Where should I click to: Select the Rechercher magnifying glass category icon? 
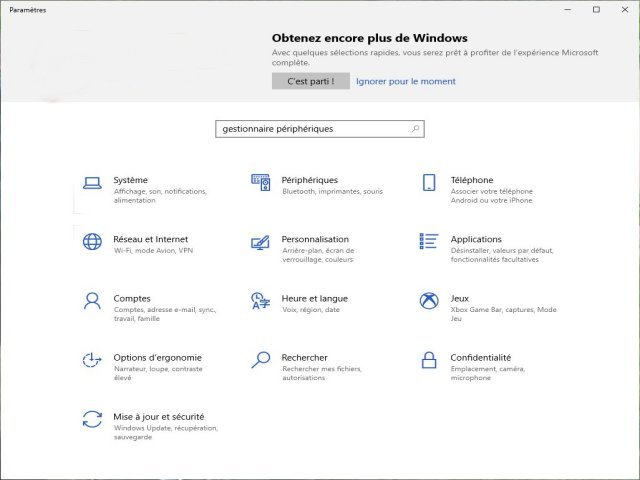[x=260, y=360]
